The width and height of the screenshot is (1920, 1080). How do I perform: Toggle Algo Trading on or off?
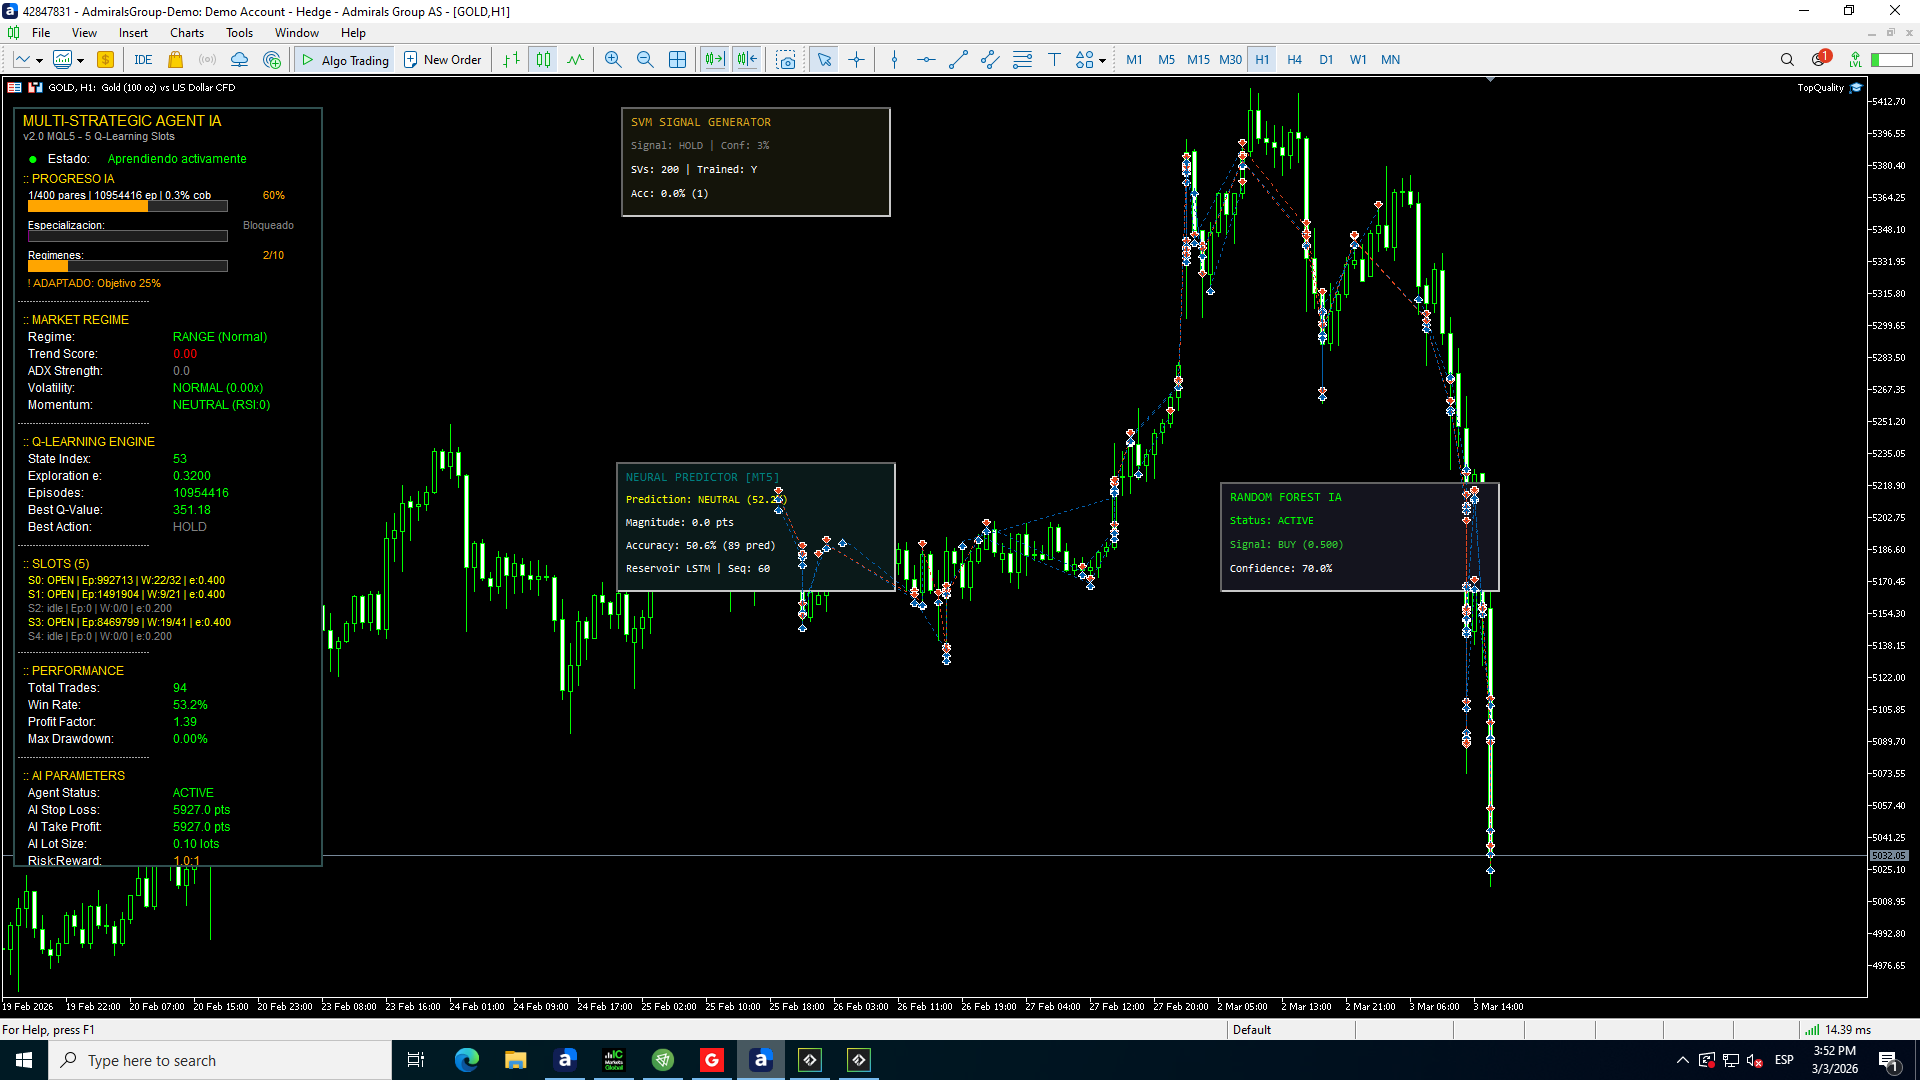click(346, 60)
